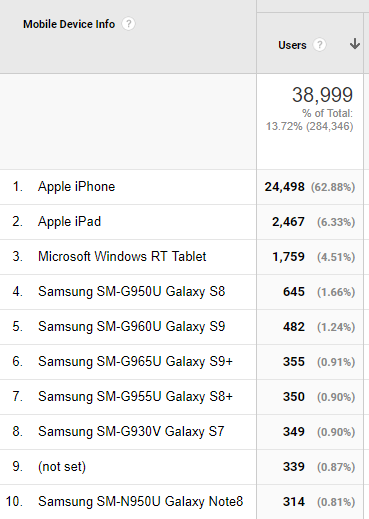This screenshot has height=519, width=369.
Task: Click the 38,999 total users summary
Action: (322, 95)
